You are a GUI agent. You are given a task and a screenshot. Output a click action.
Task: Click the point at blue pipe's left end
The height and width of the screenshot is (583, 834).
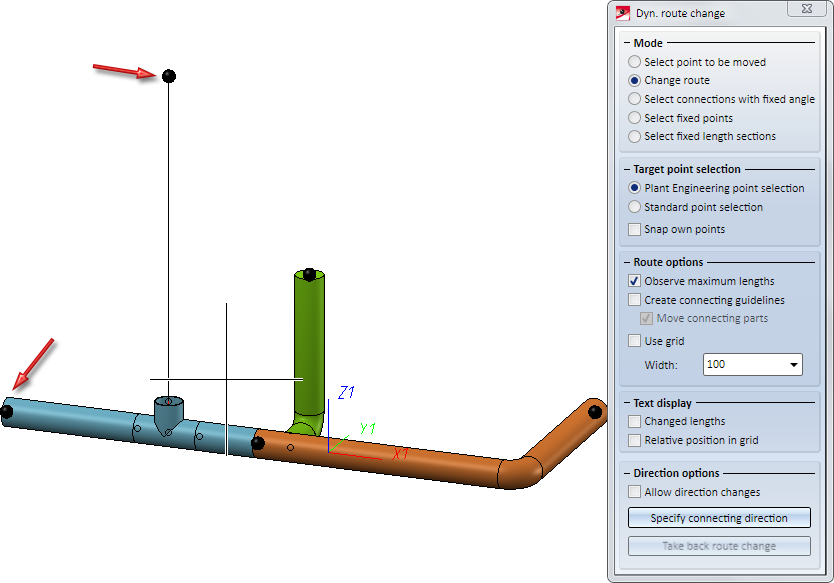point(6,411)
